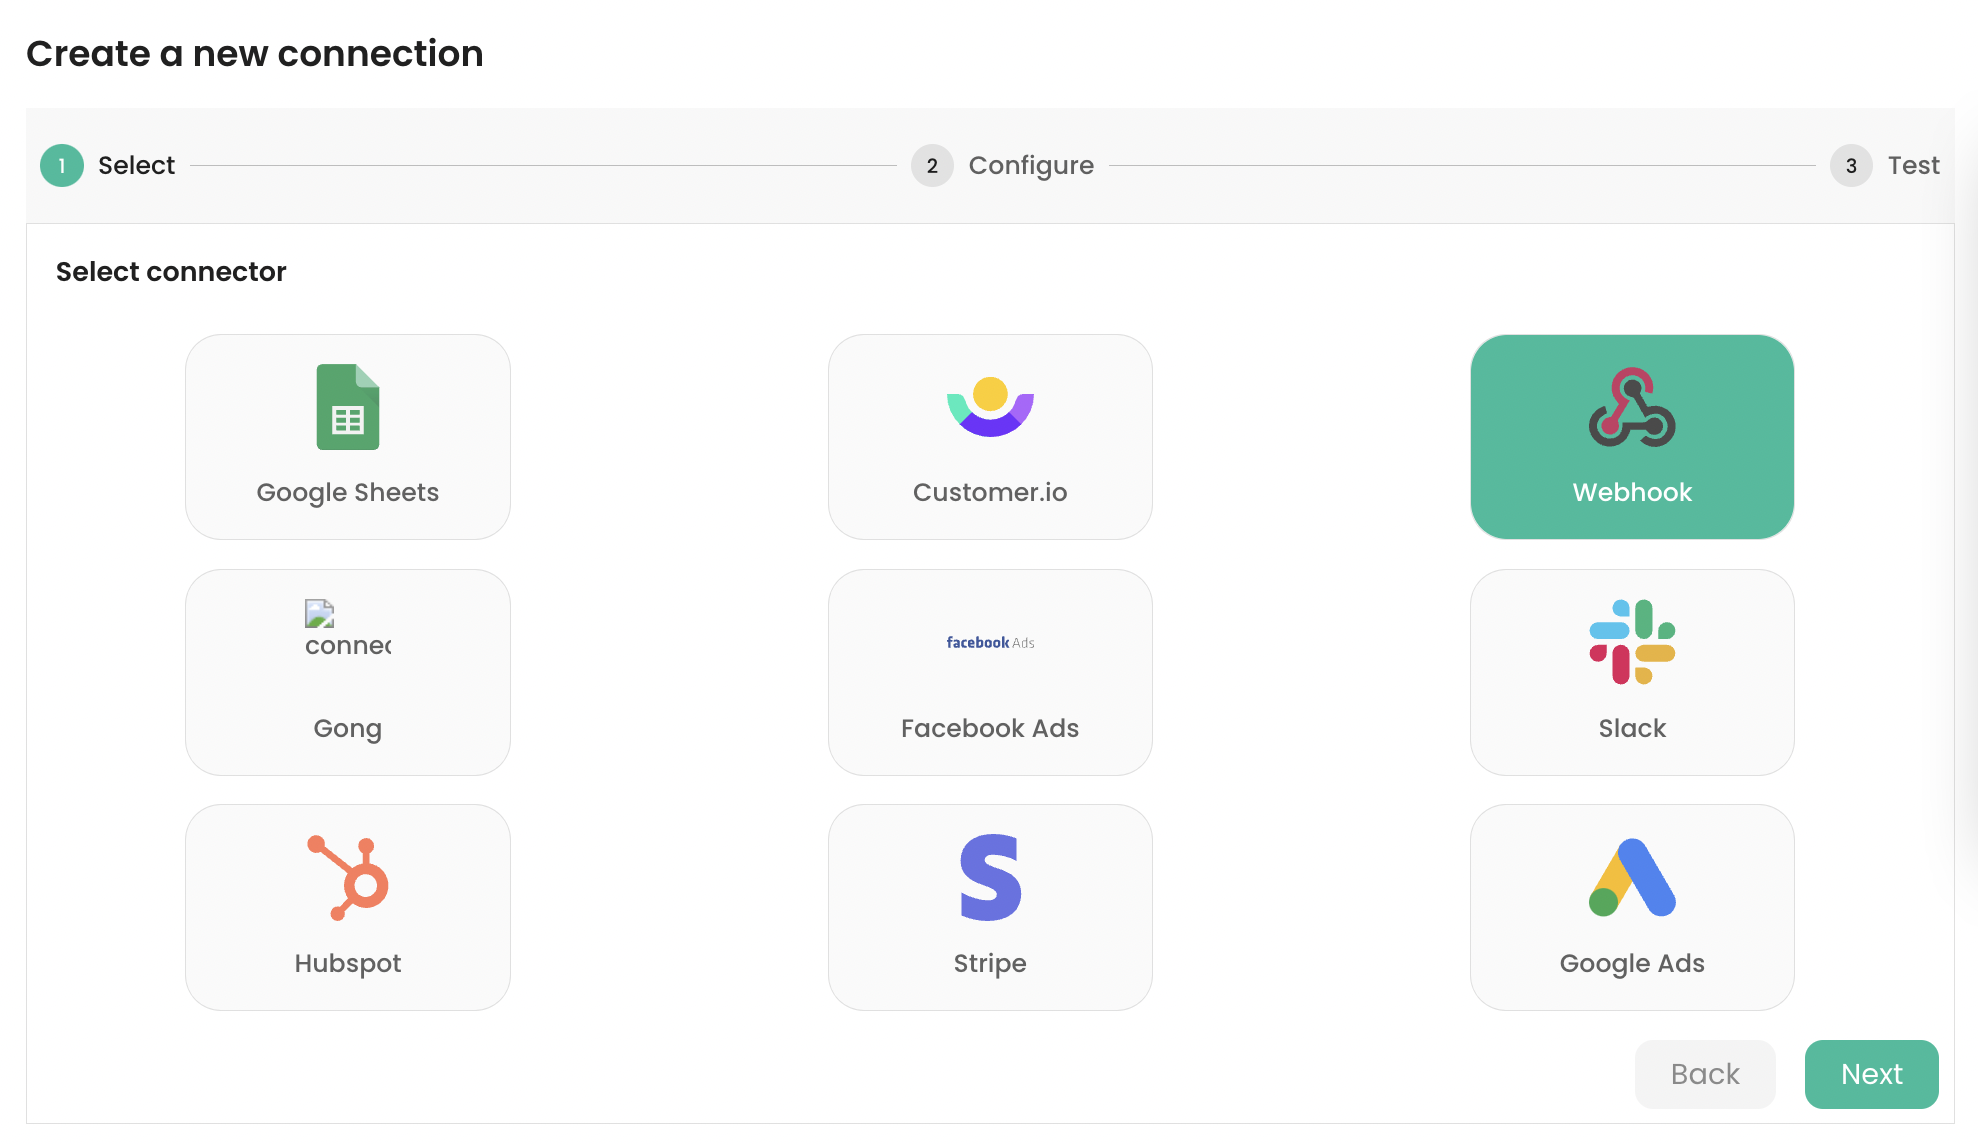Click the Facebook Ads connector
Screen dimensions: 1978x1144
(989, 672)
